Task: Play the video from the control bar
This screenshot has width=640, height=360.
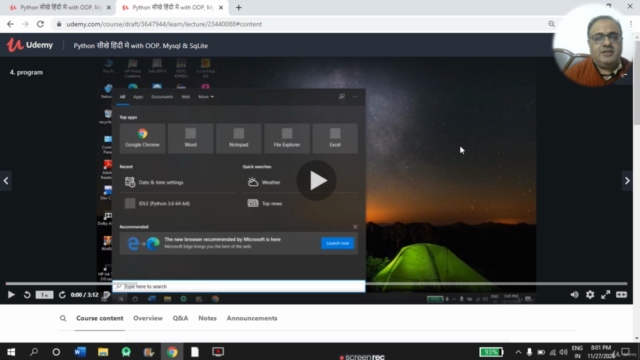Action: [x=11, y=295]
